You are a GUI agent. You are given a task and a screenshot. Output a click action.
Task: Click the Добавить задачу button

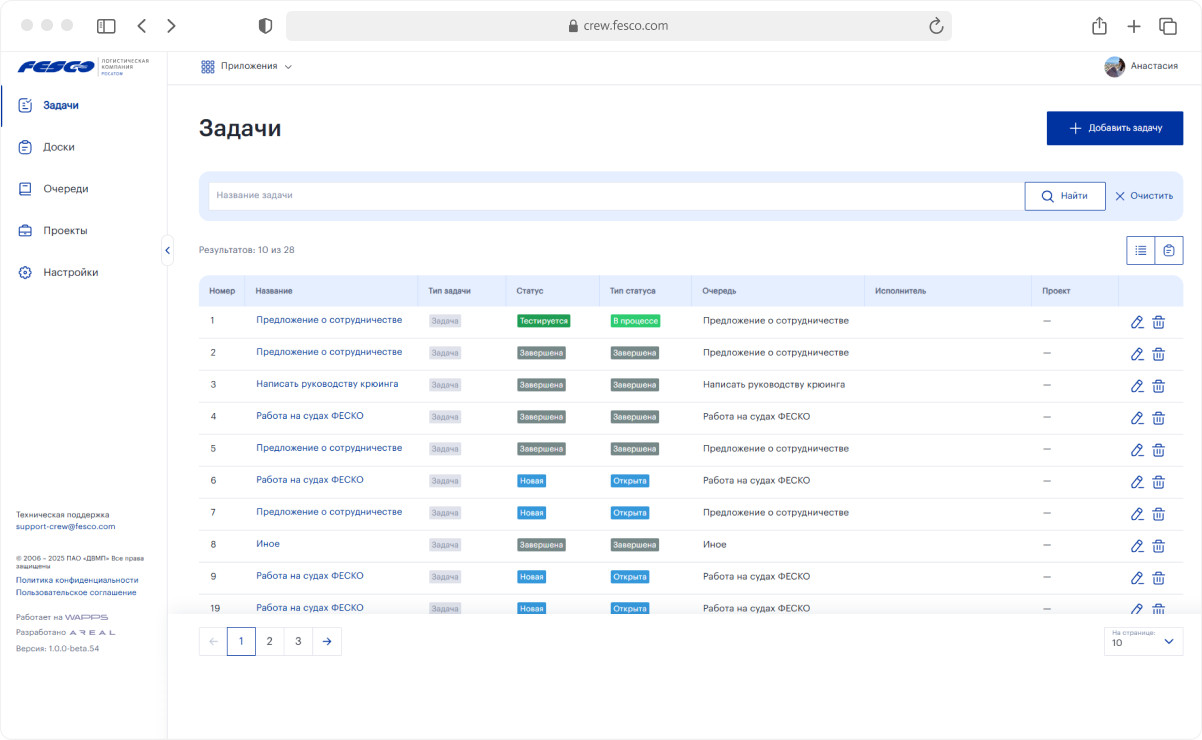[x=1114, y=128]
